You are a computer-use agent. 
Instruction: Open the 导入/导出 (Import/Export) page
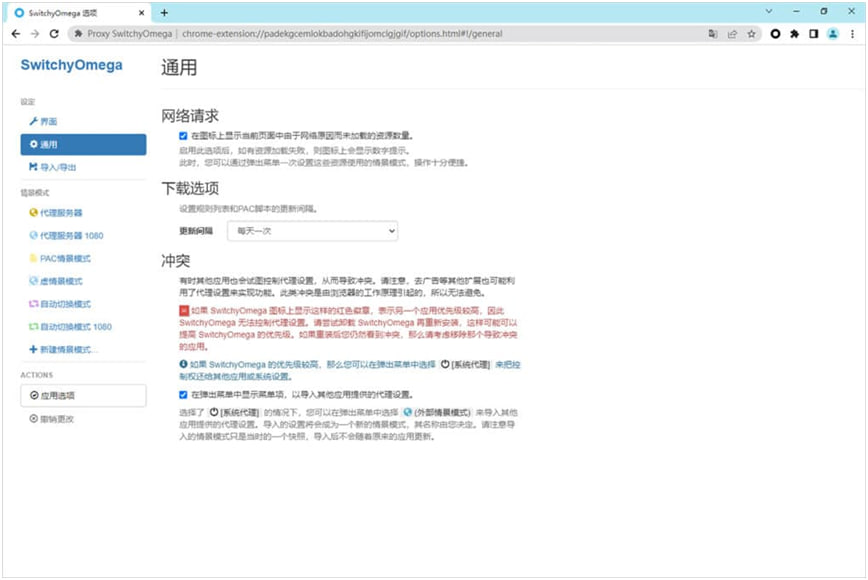point(56,167)
